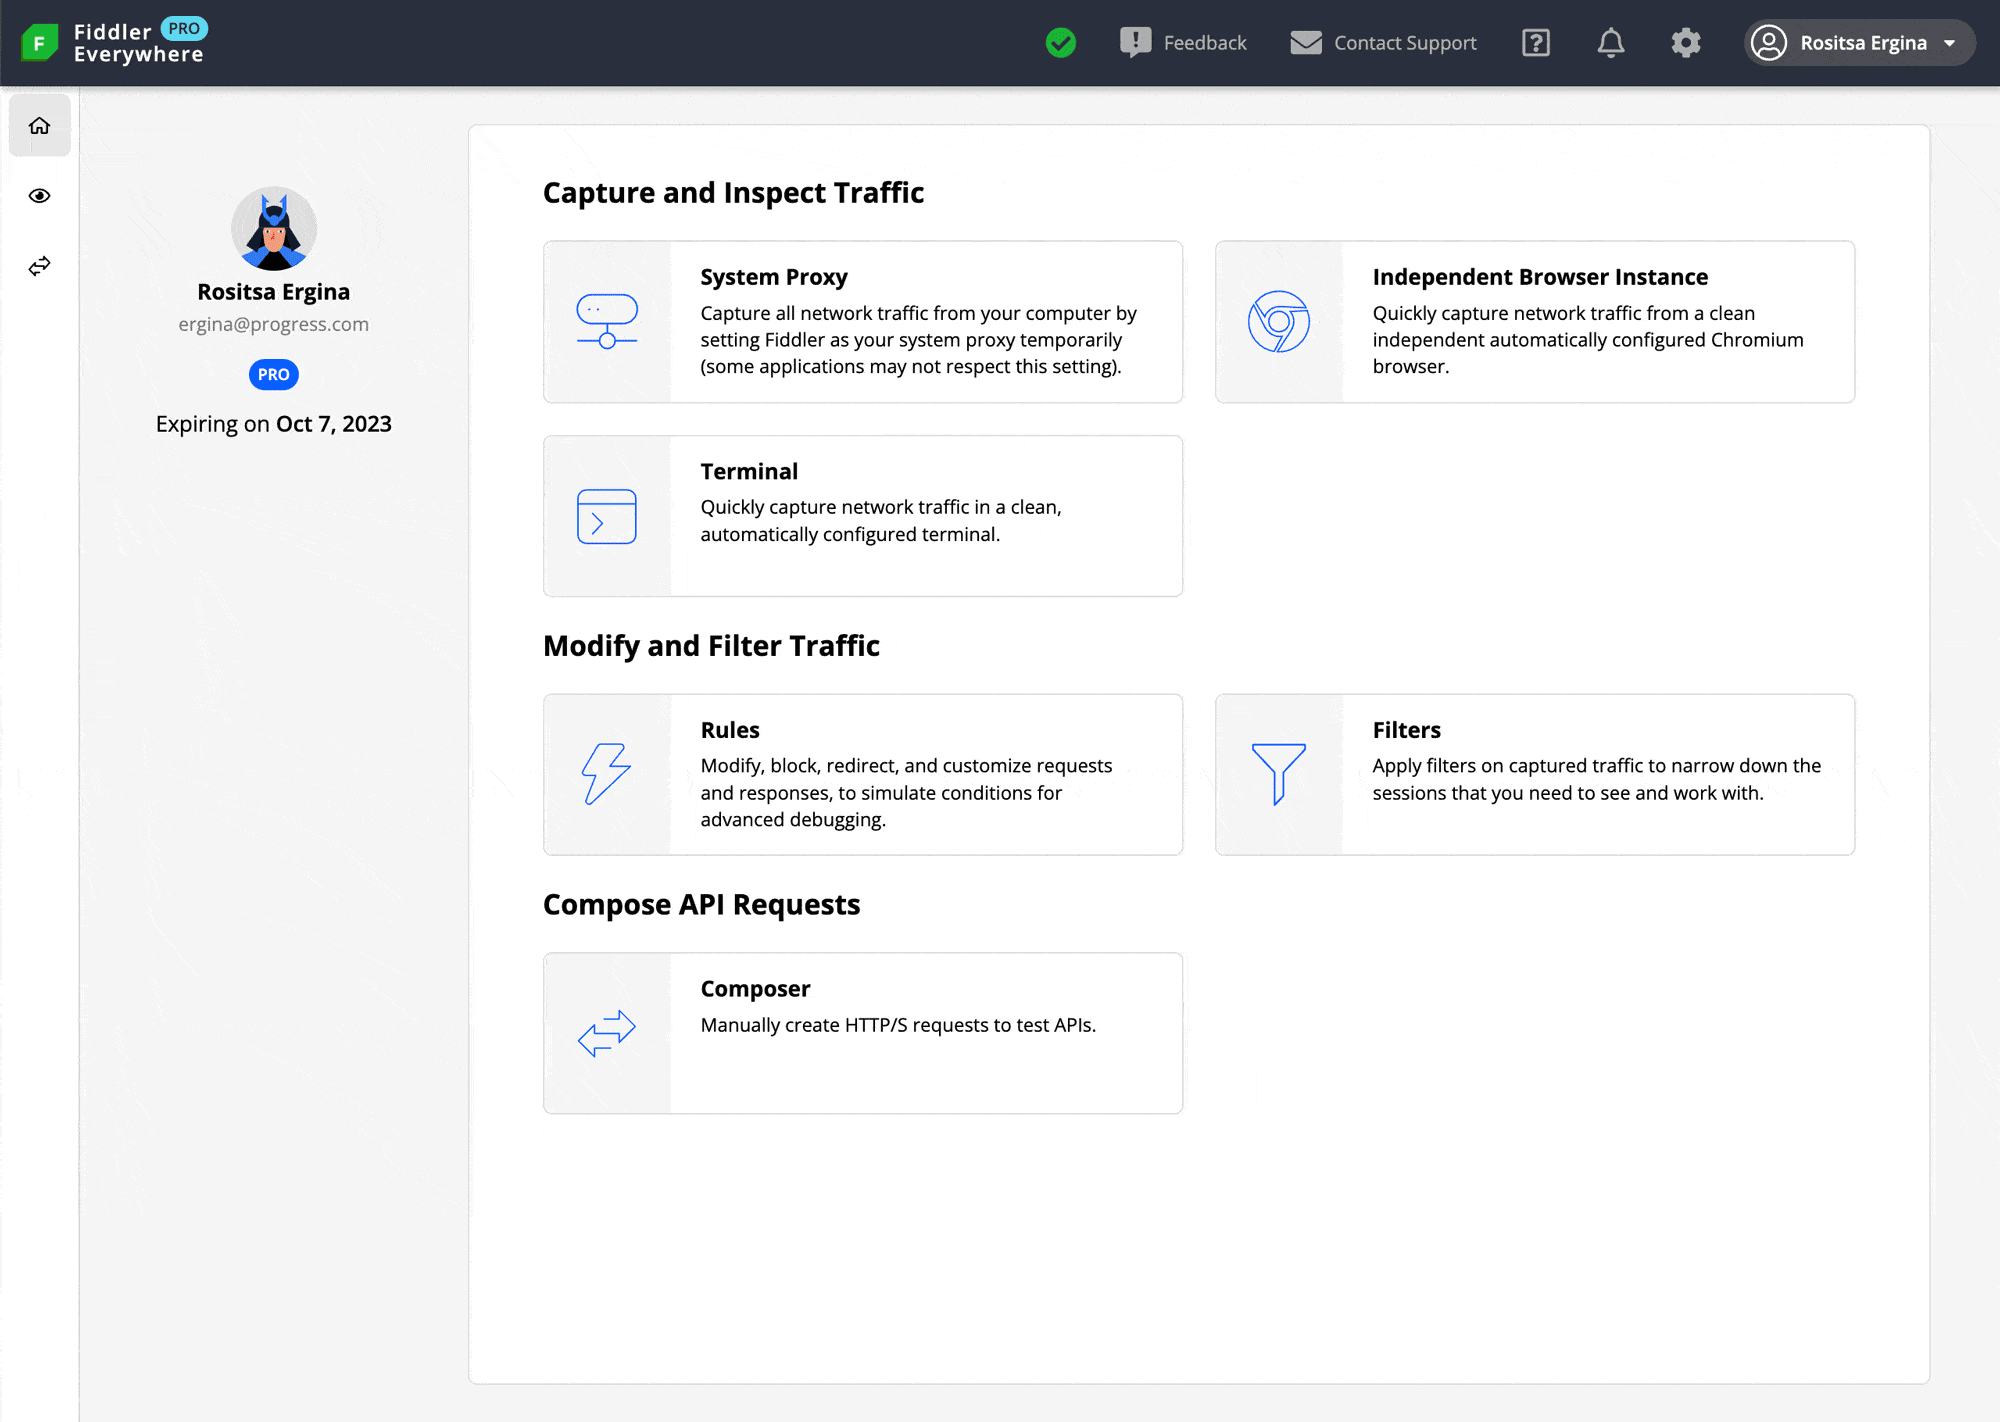Click the Filters description text
This screenshot has width=2000, height=1422.
(x=1597, y=779)
